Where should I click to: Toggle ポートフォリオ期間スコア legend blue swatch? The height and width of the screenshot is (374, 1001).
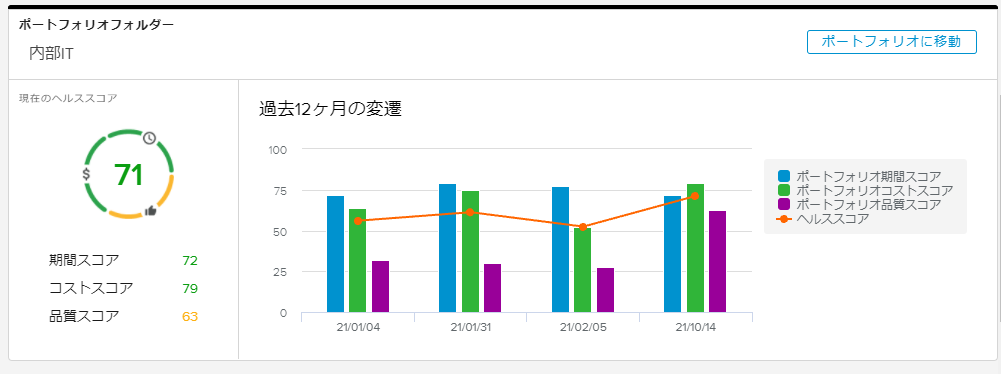[x=784, y=176]
